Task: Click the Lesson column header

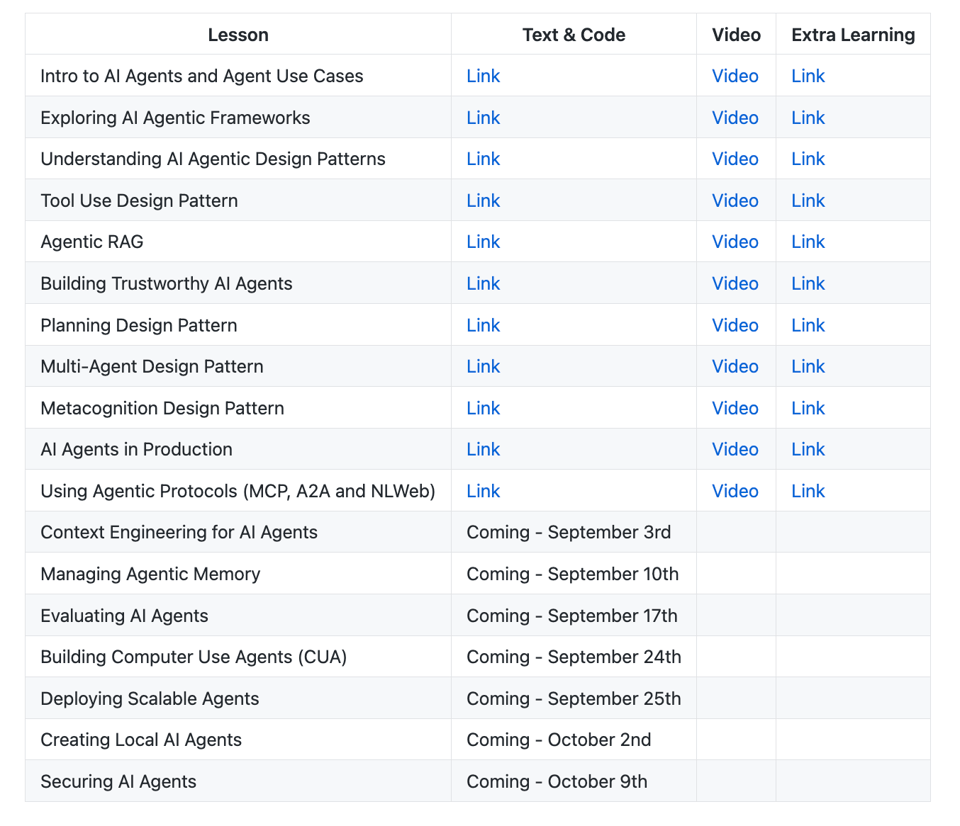Action: [238, 35]
